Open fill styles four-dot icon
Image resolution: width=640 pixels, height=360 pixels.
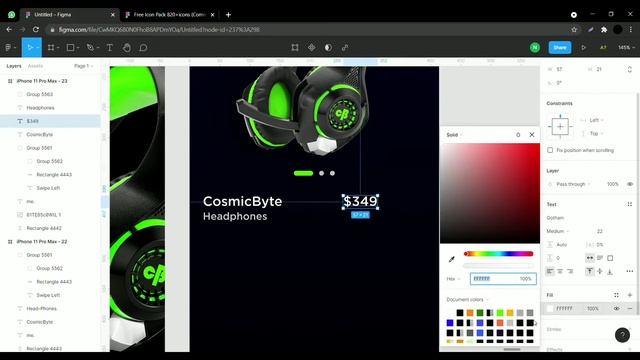(616, 295)
